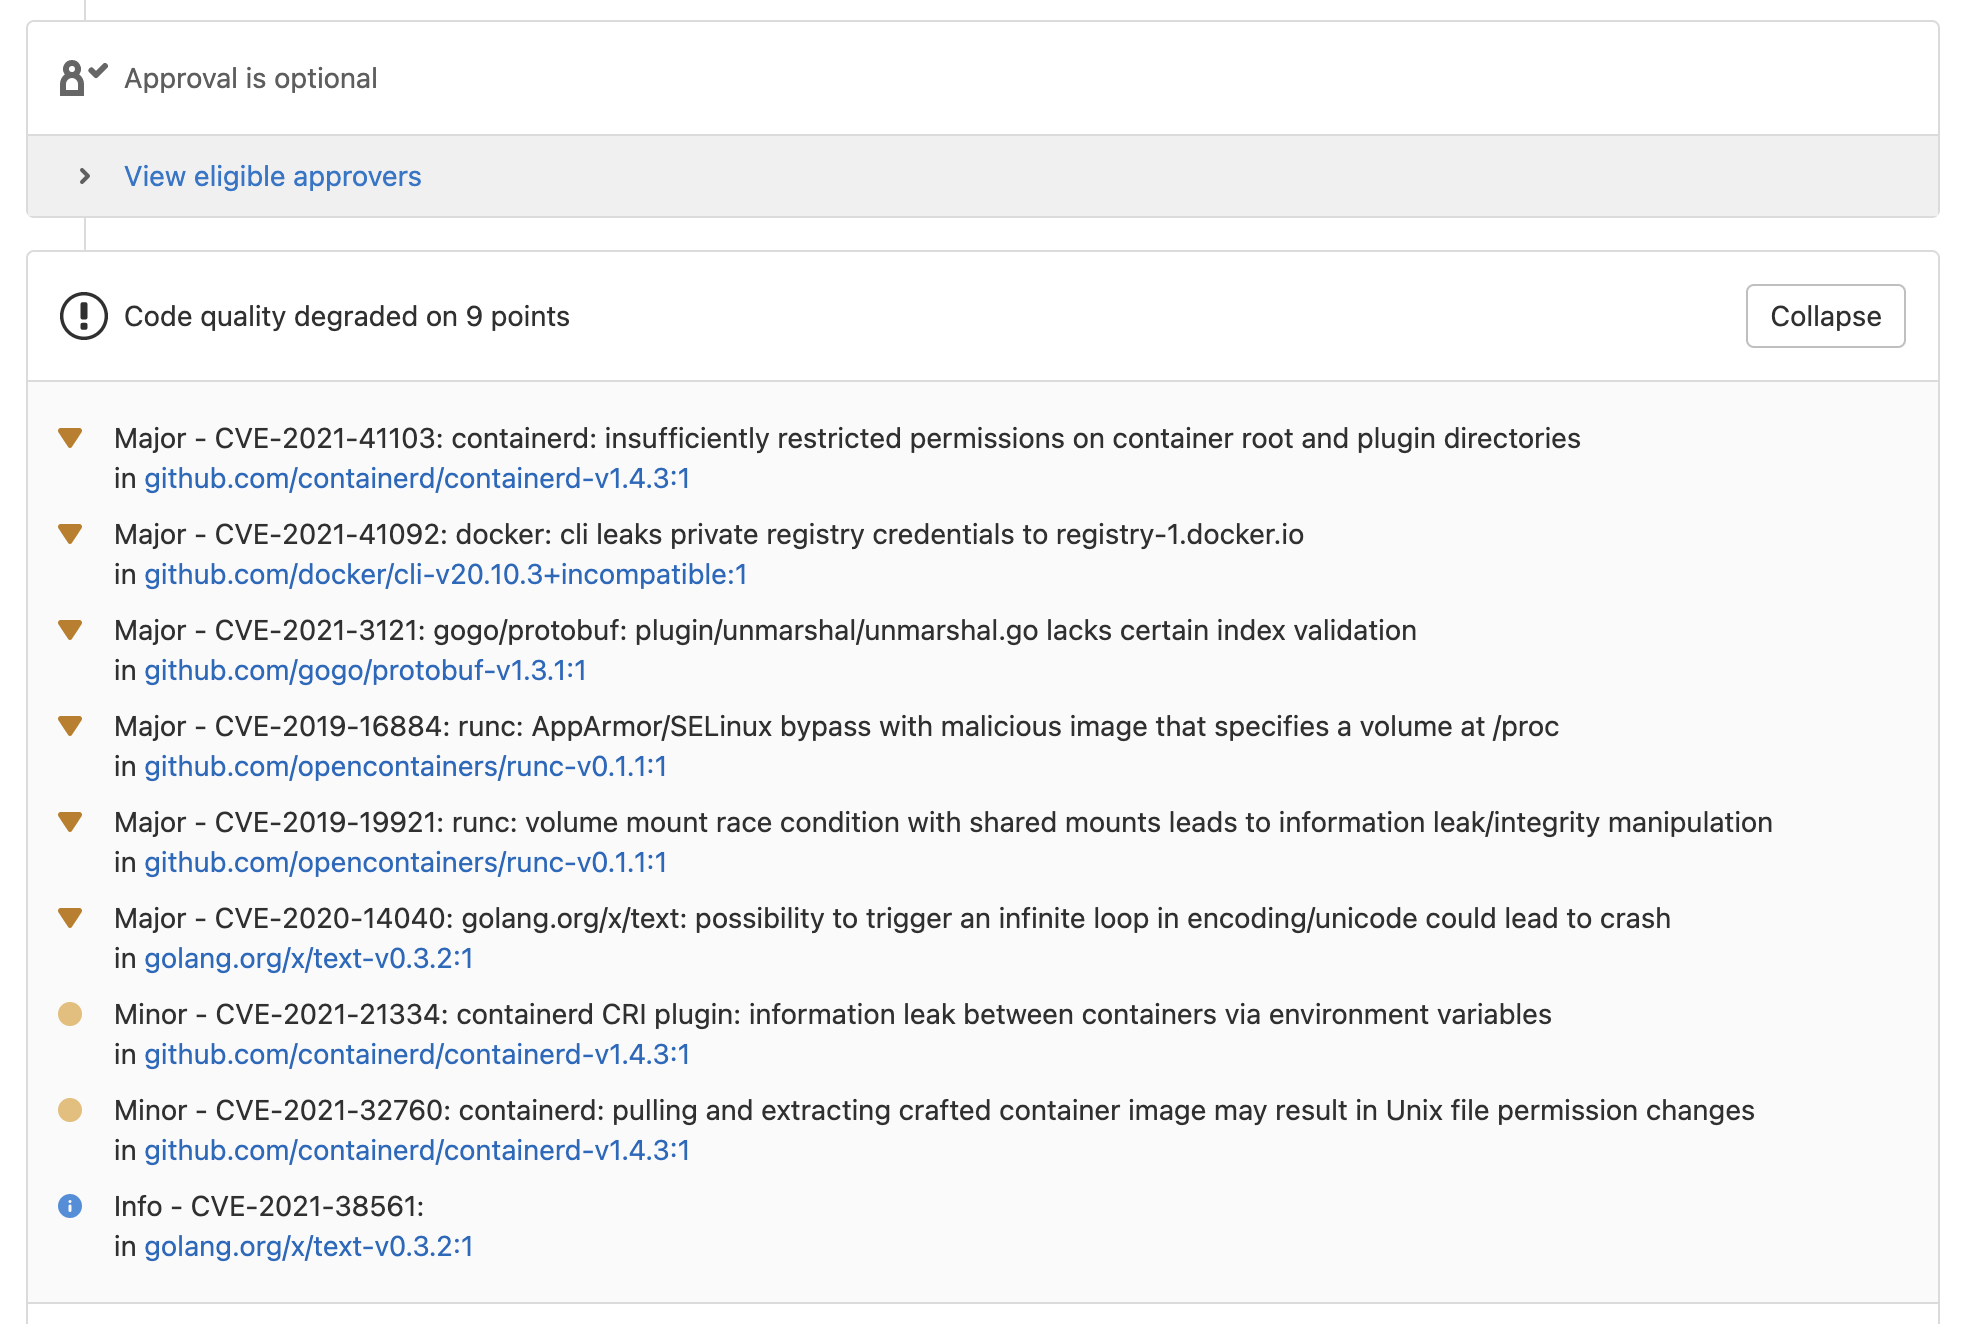Image resolution: width=1968 pixels, height=1324 pixels.
Task: Click the Major indicator beside CVE-2019-19921
Action: click(x=70, y=821)
